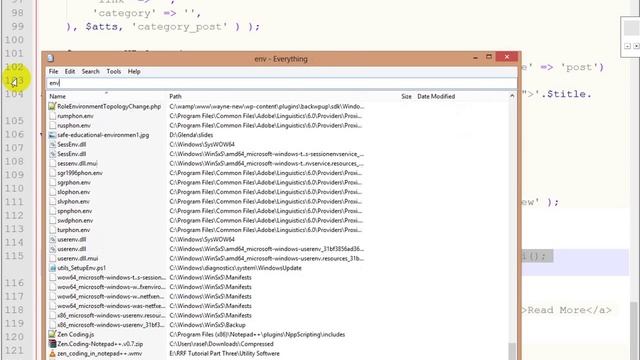Select the slvphon.env file icon
This screenshot has width=640, height=360.
[x=52, y=202]
